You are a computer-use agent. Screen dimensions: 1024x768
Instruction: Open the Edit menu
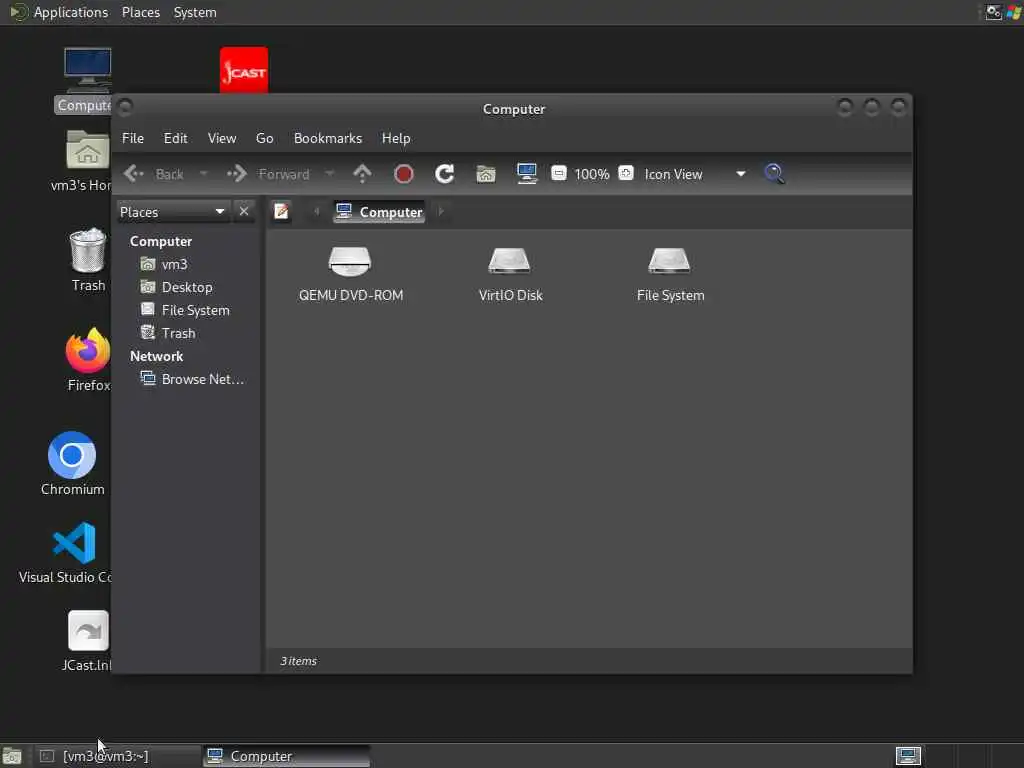point(175,138)
